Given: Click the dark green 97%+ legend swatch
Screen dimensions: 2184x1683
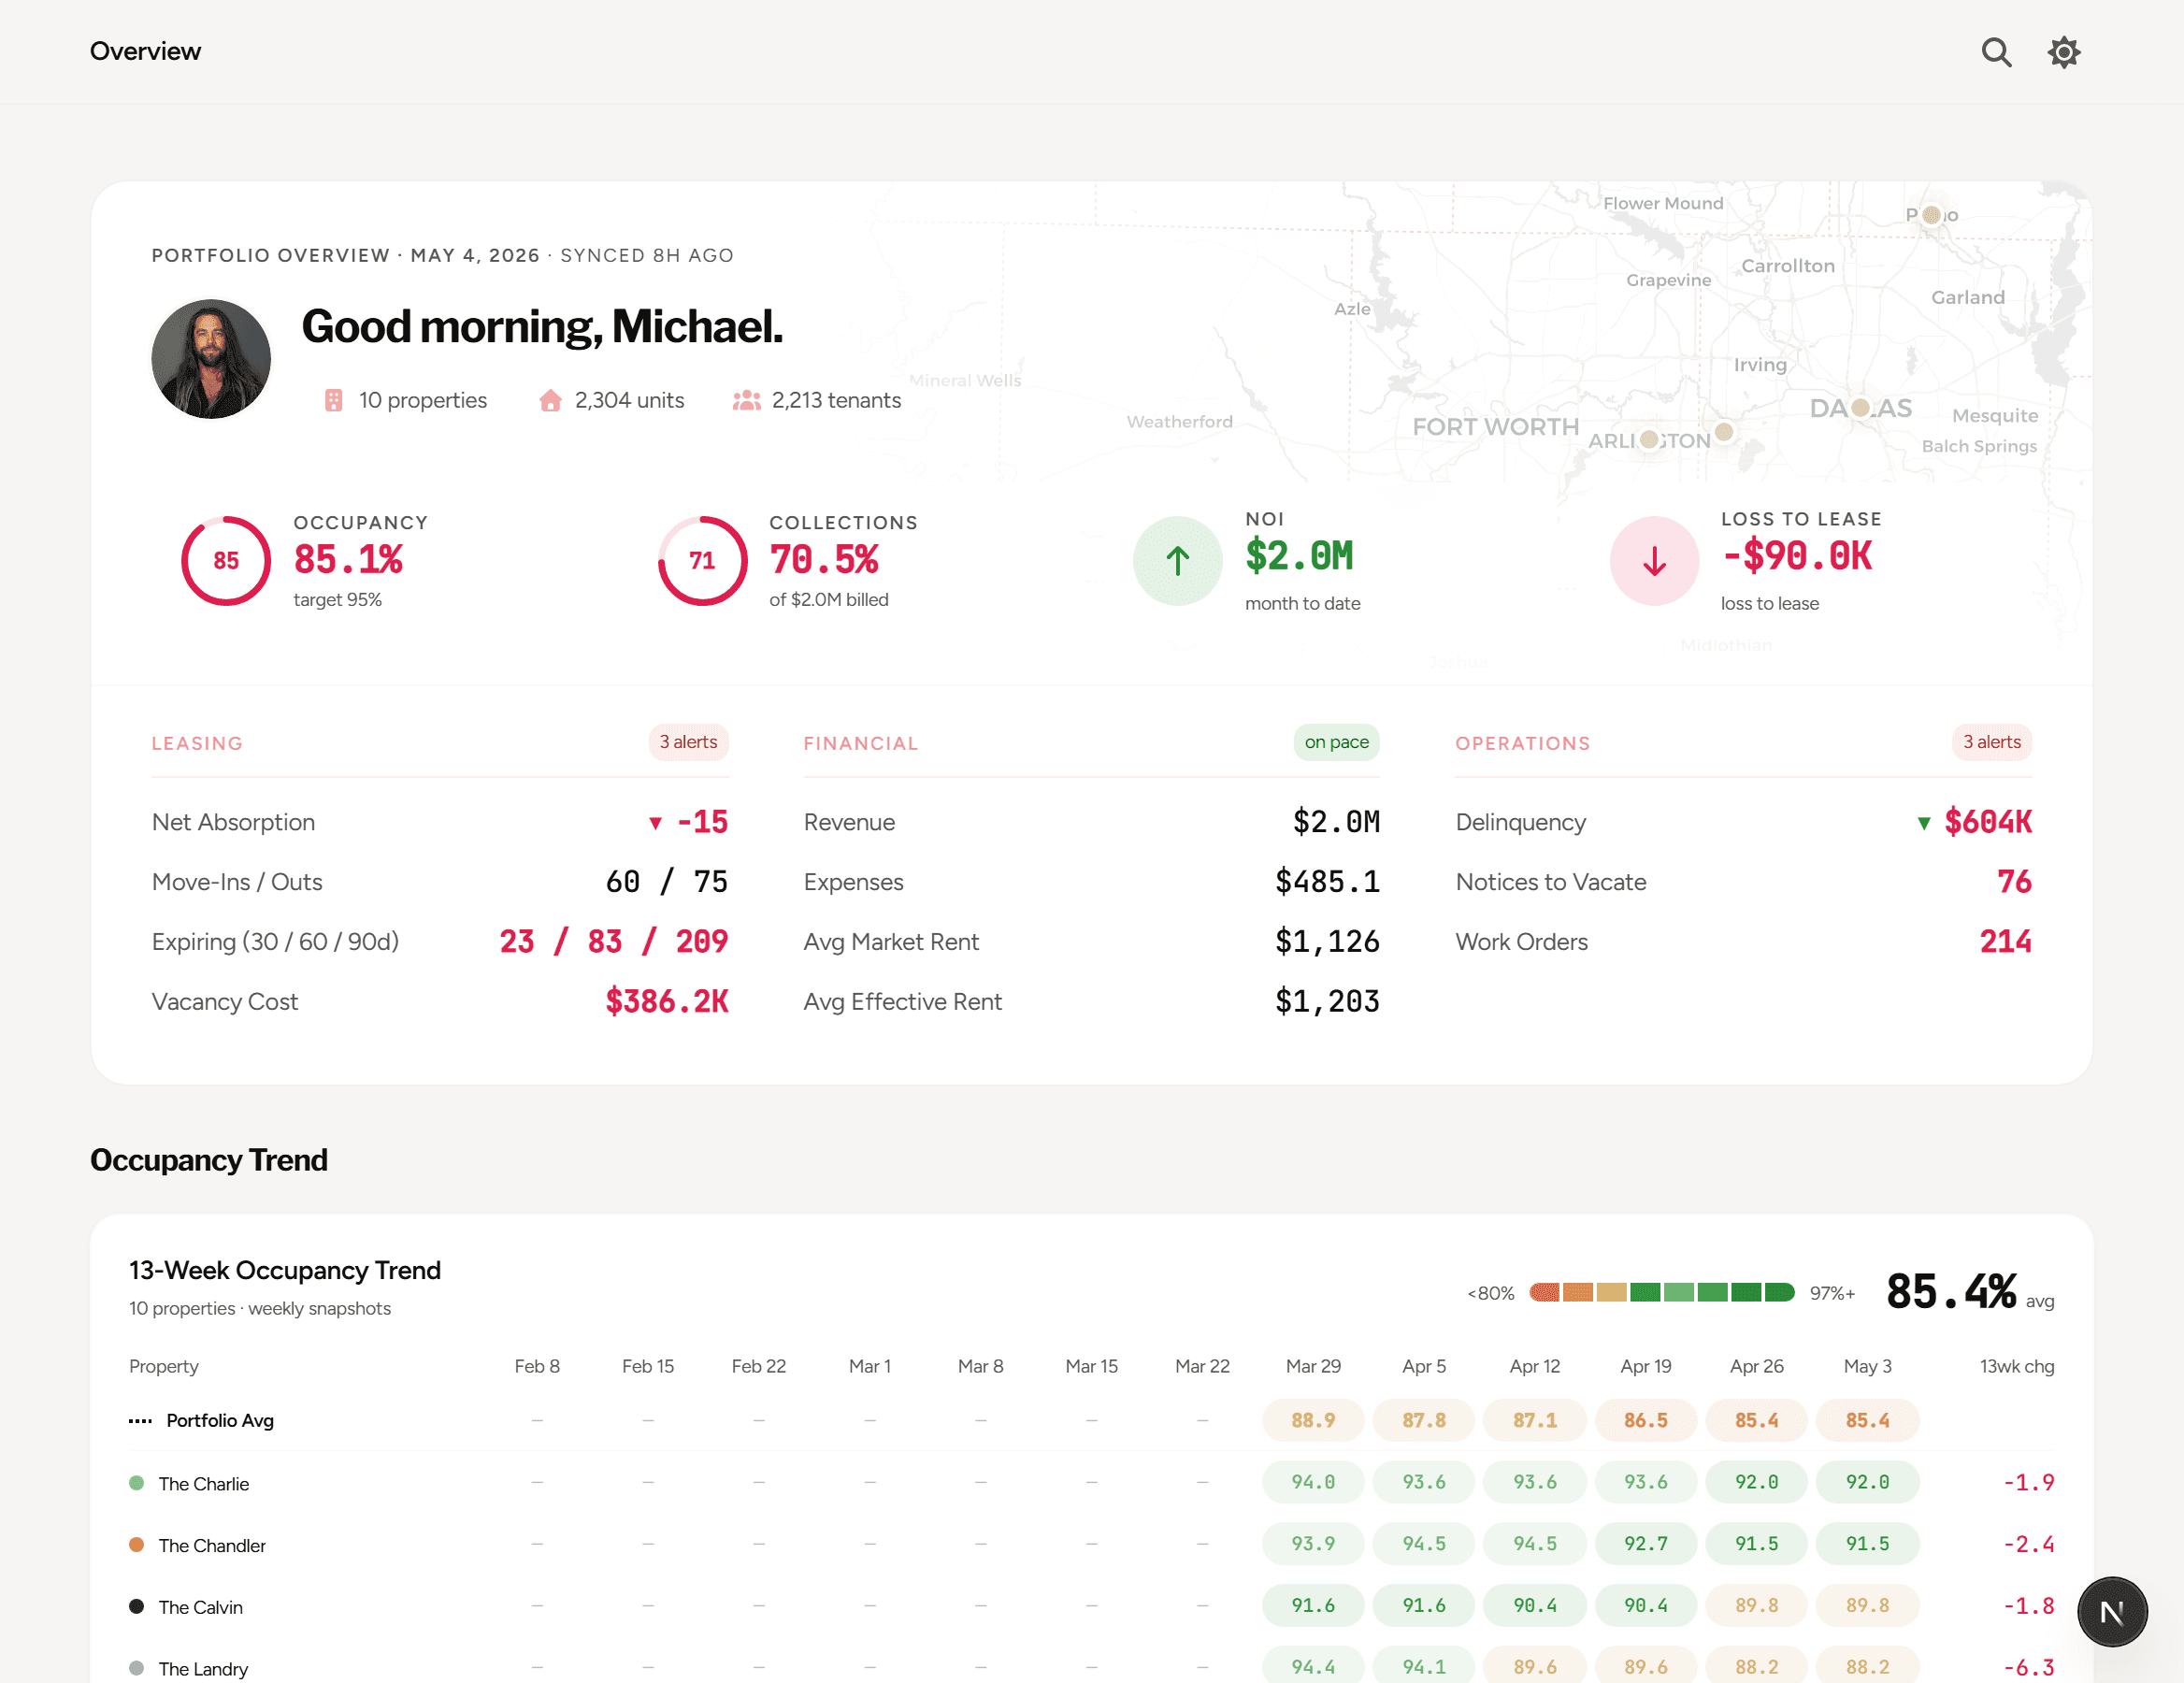Looking at the screenshot, I should coord(1779,1293).
